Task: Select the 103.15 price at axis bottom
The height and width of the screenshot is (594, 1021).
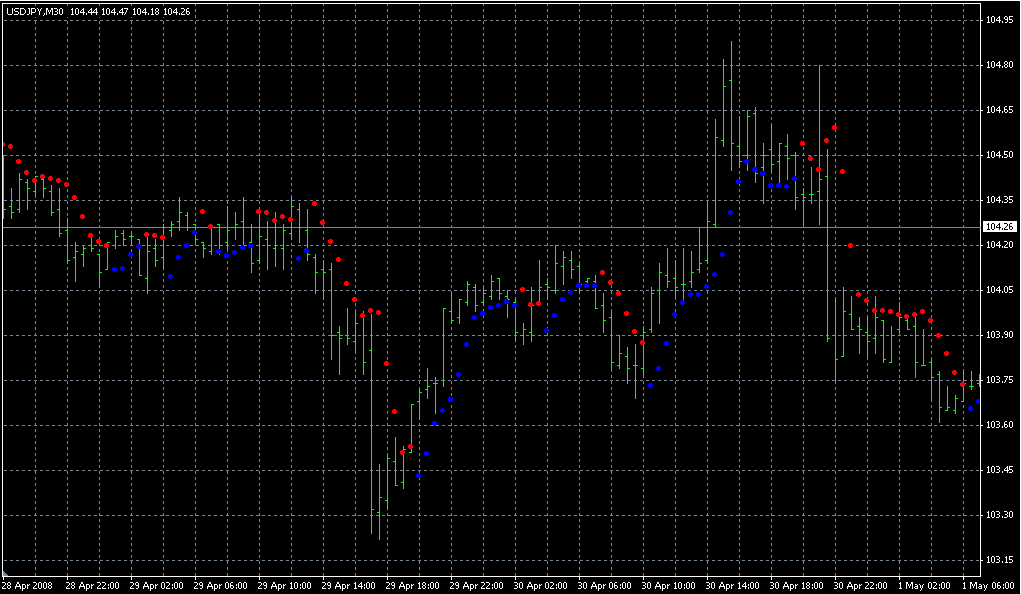Action: tap(999, 560)
